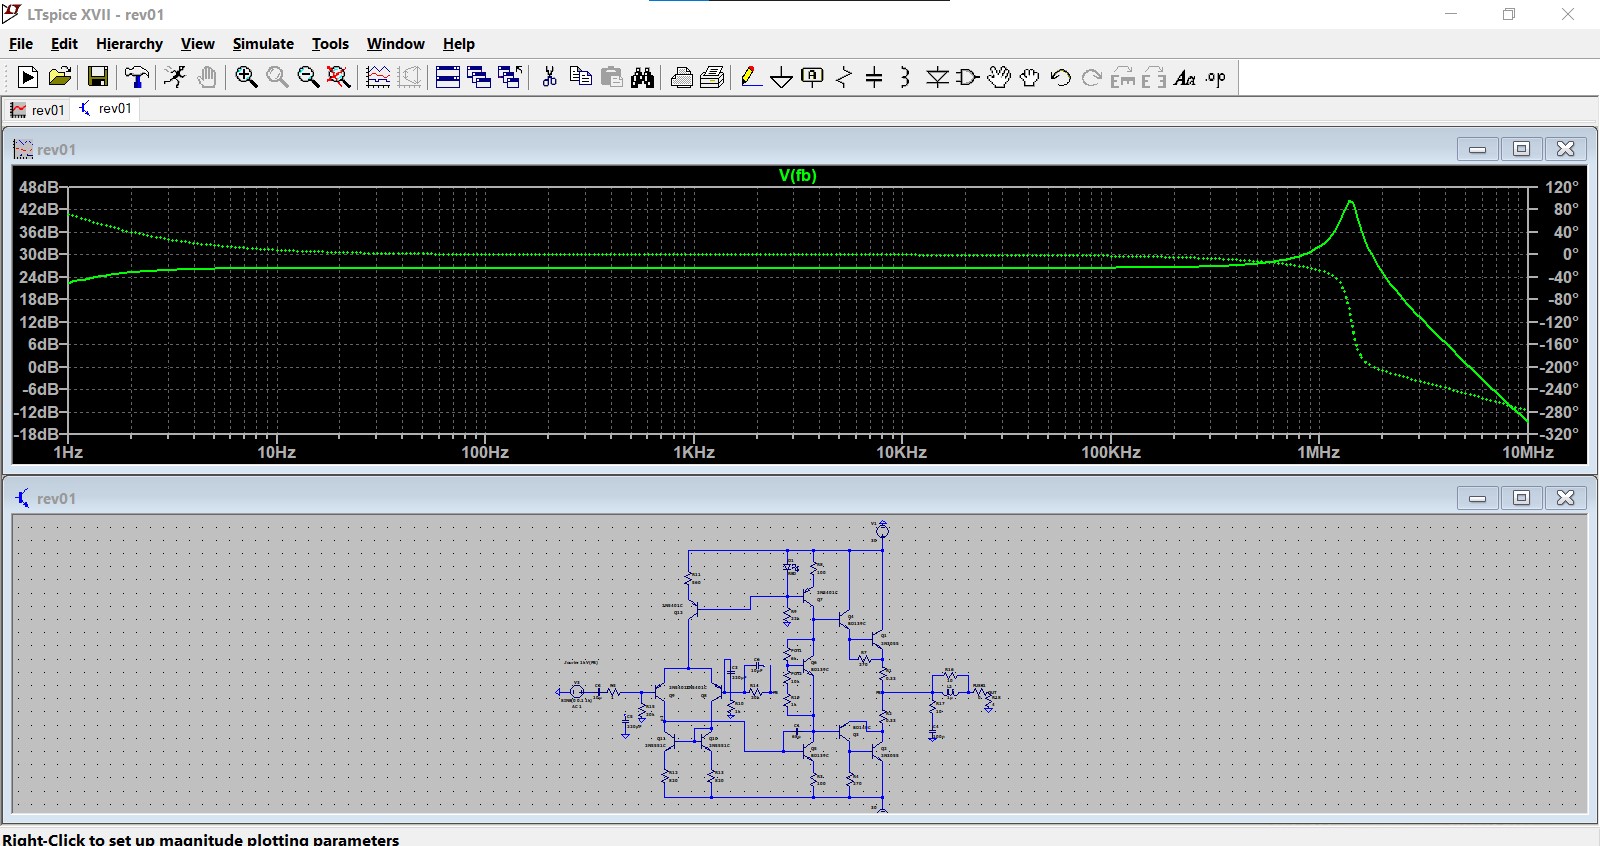Open a file with the folder icon
The height and width of the screenshot is (846, 1600).
[x=60, y=77]
